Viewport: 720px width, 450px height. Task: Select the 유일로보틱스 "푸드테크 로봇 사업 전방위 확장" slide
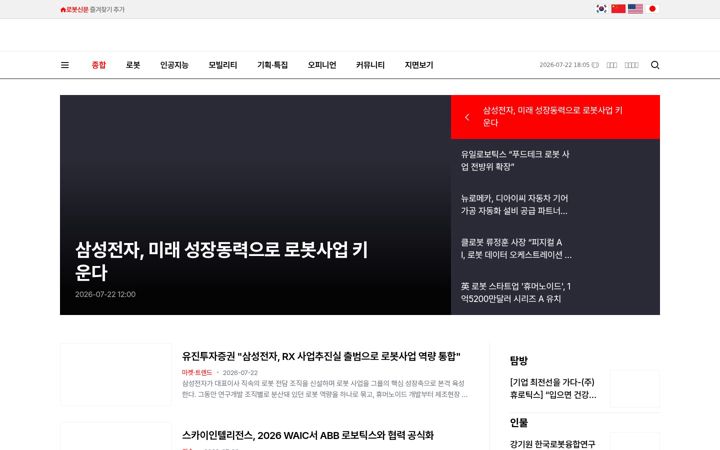[515, 161]
